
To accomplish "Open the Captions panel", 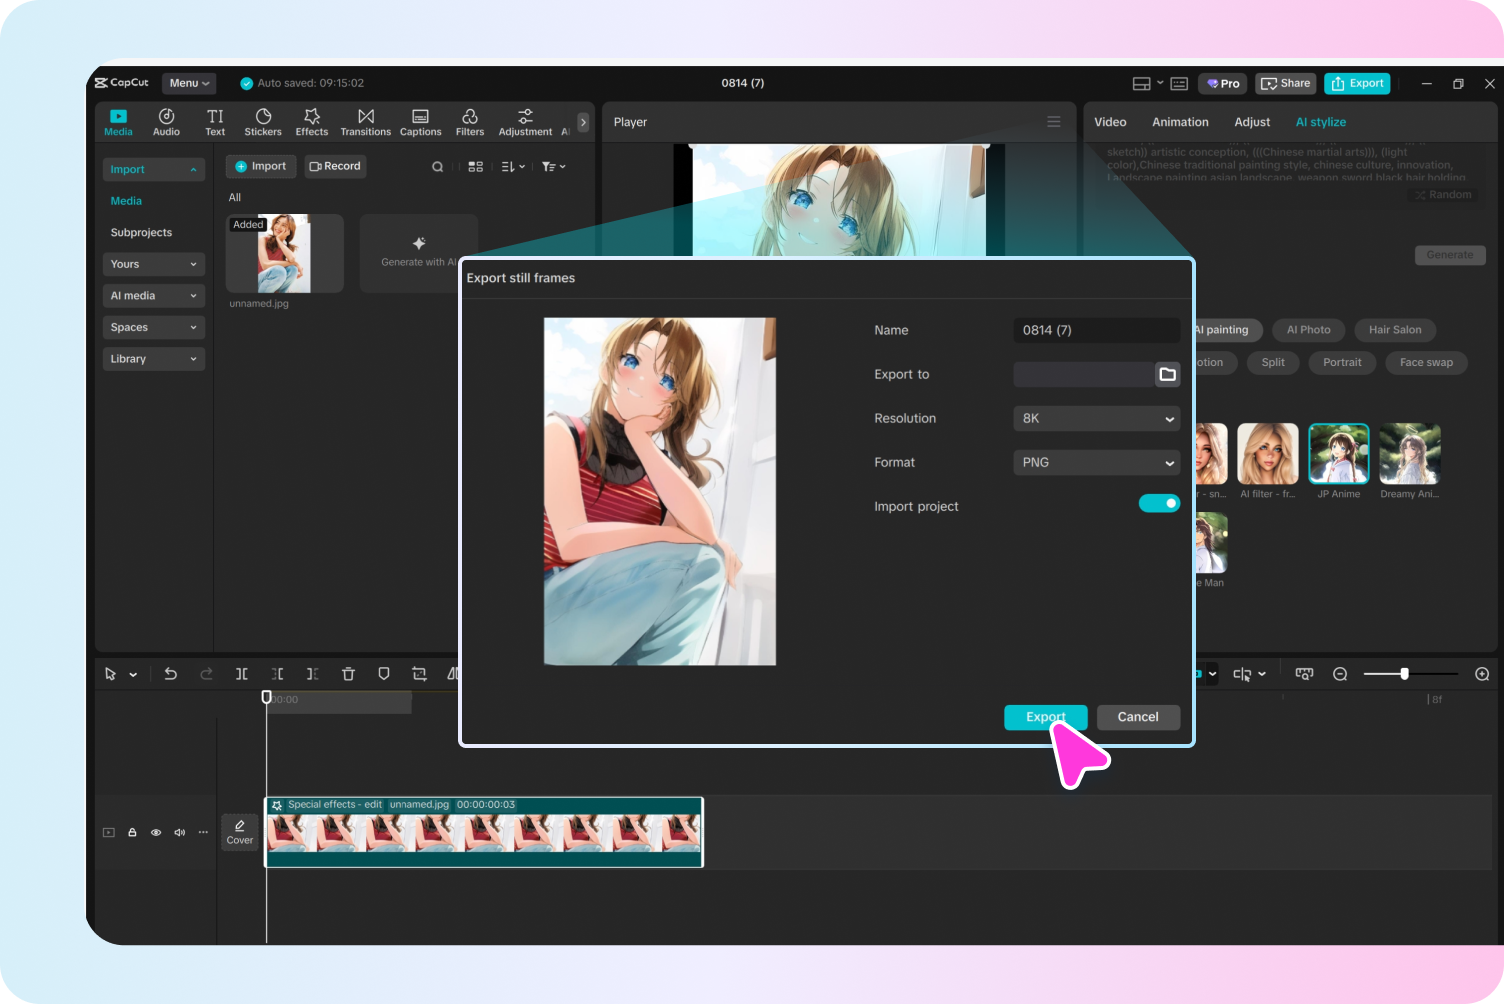I will coord(421,122).
